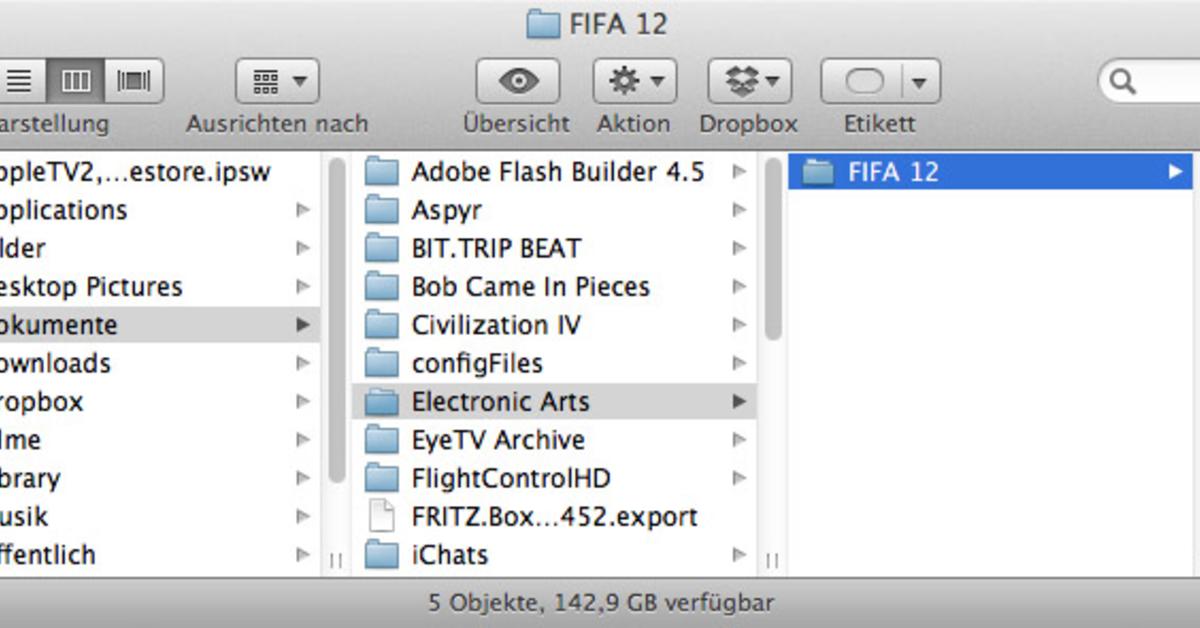Click the FIFA 12 folder icon in the list
This screenshot has width=1200, height=628.
coord(818,172)
